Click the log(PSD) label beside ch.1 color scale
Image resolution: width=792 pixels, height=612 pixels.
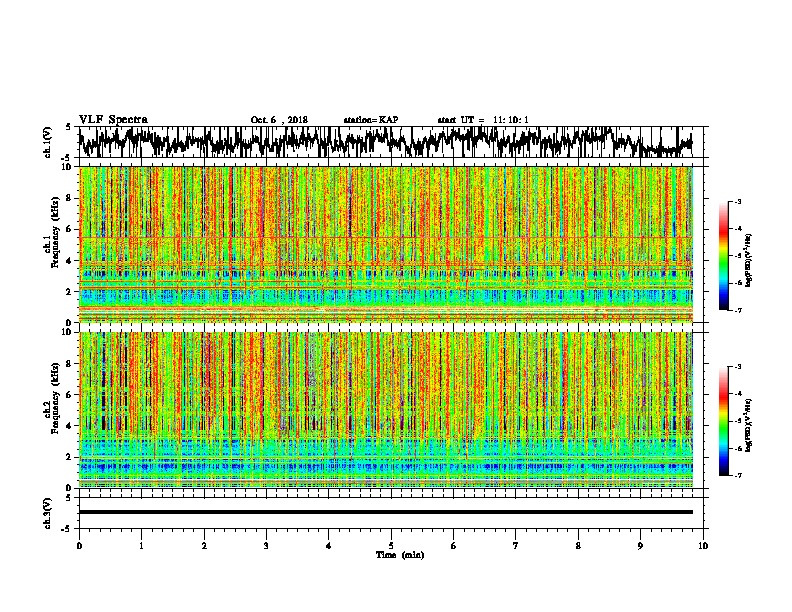(749, 260)
